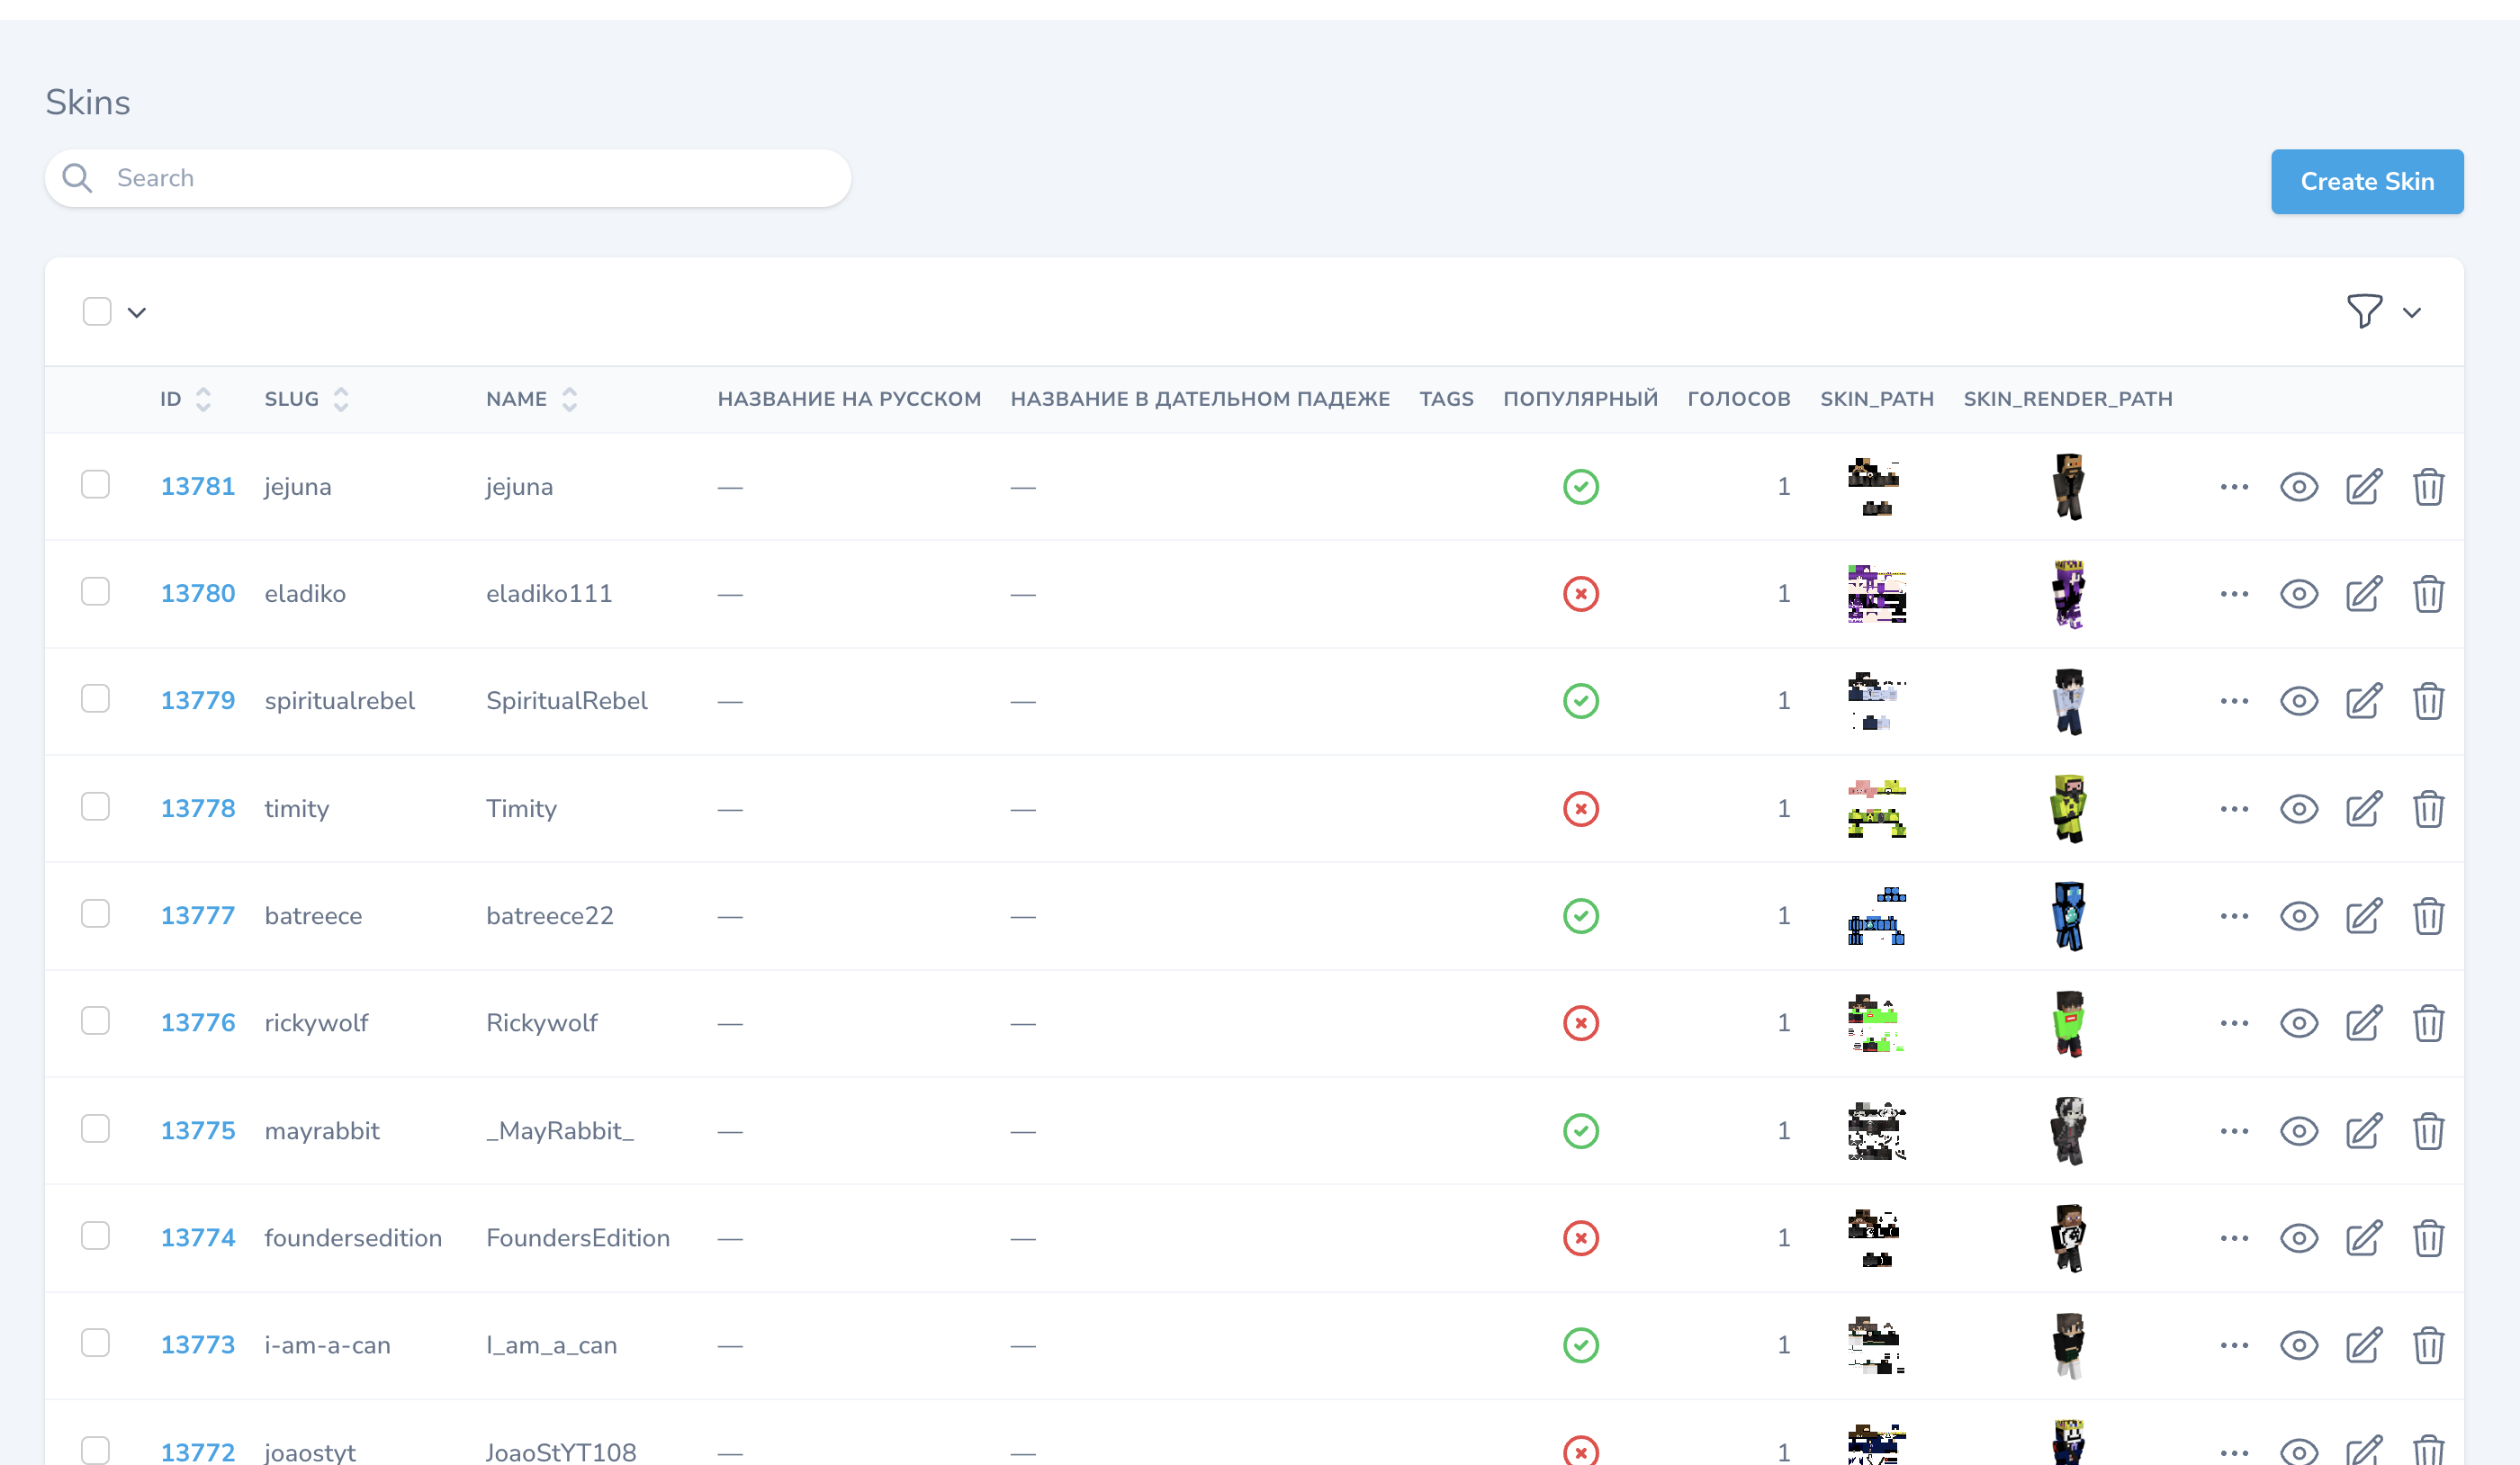
Task: Open the actions menu for jejuna row
Action: point(2234,487)
